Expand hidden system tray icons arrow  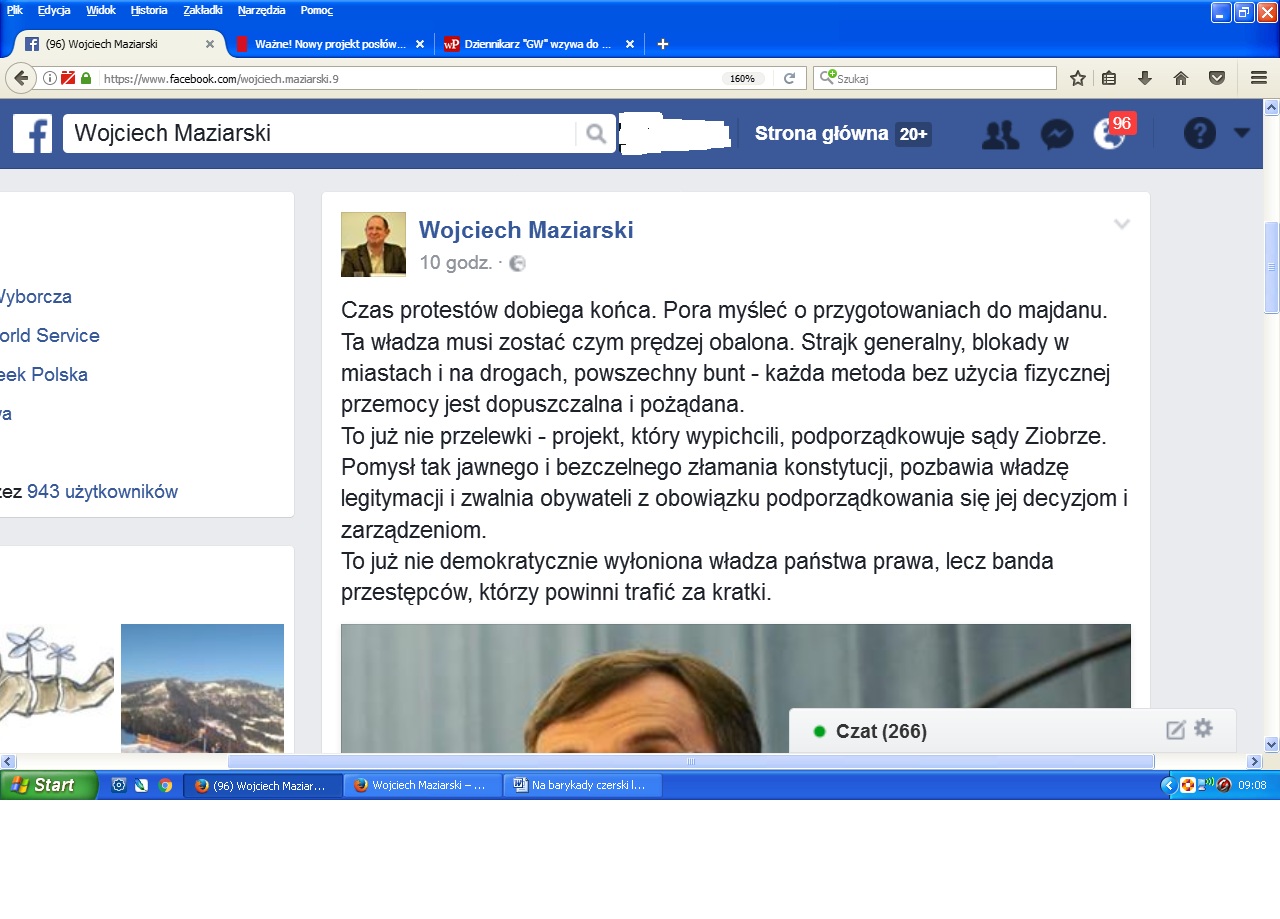pyautogui.click(x=1168, y=785)
